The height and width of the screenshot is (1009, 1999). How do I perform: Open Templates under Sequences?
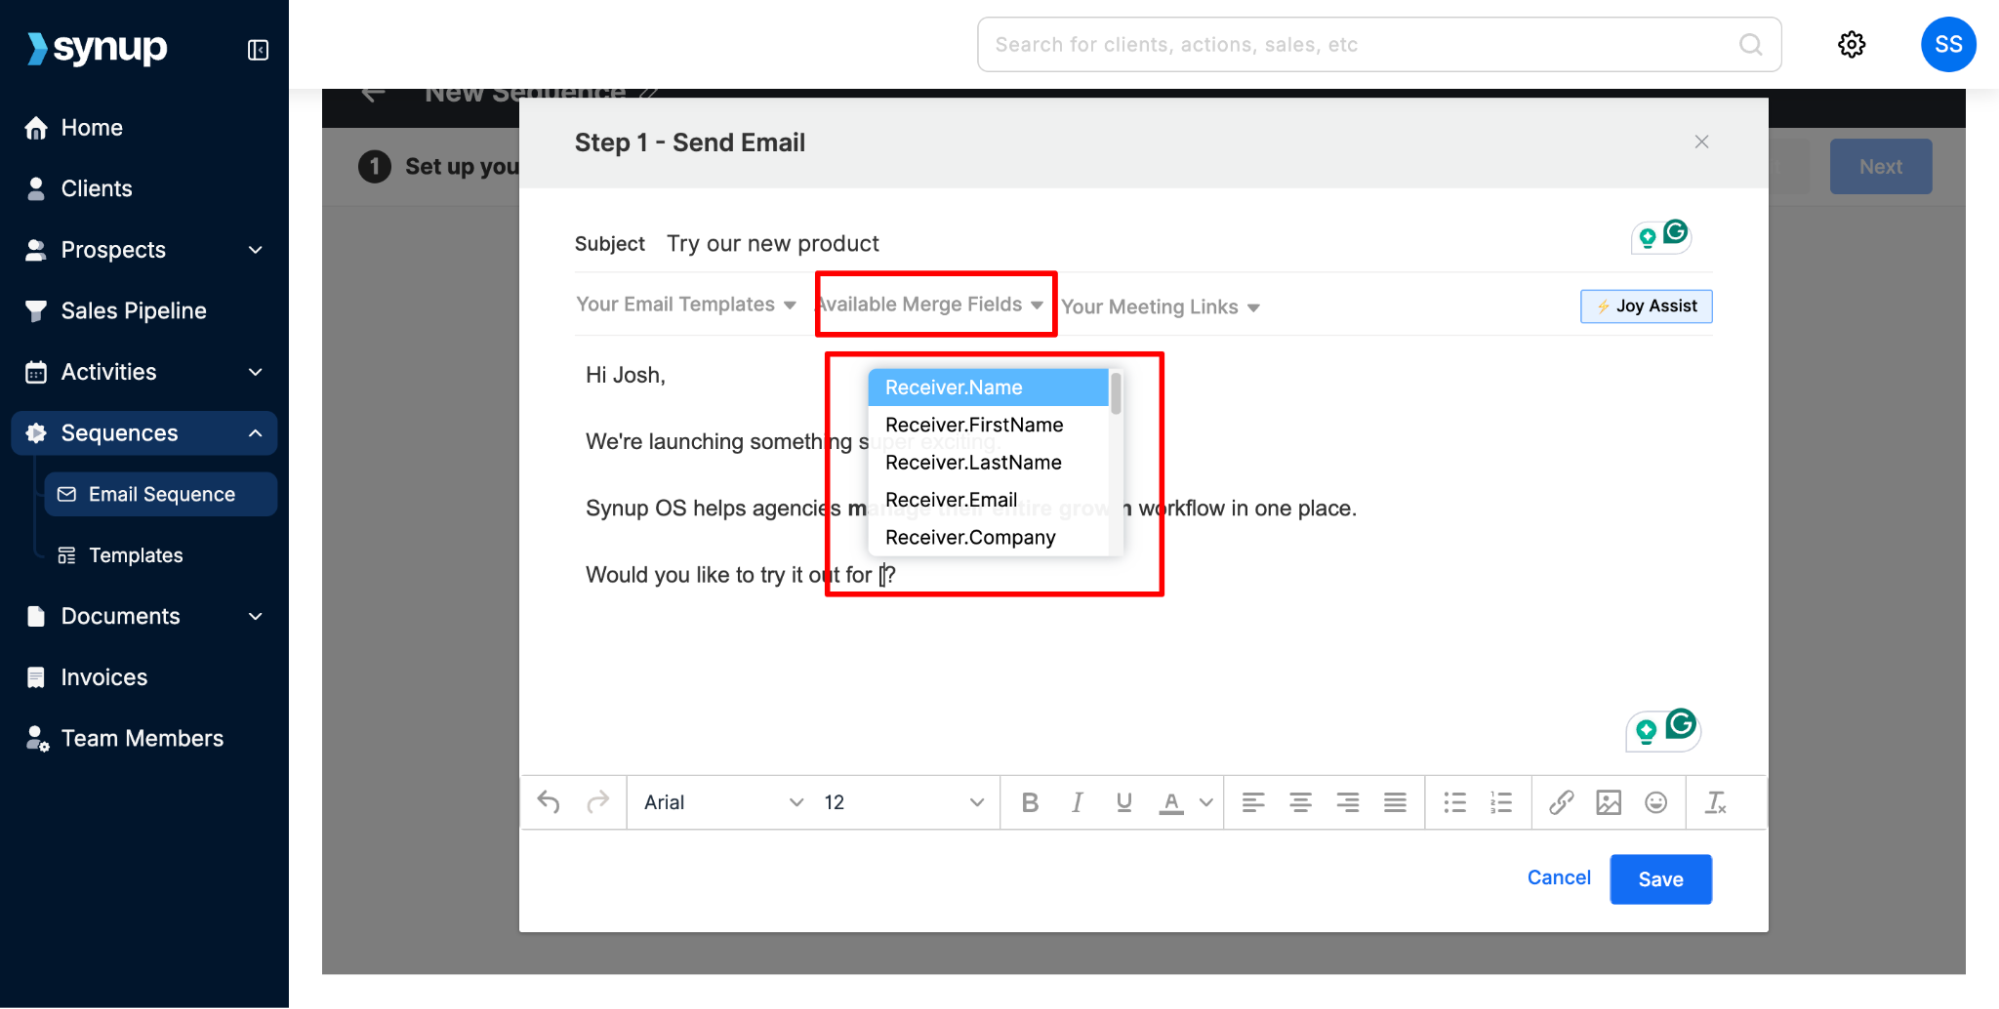tap(160, 555)
